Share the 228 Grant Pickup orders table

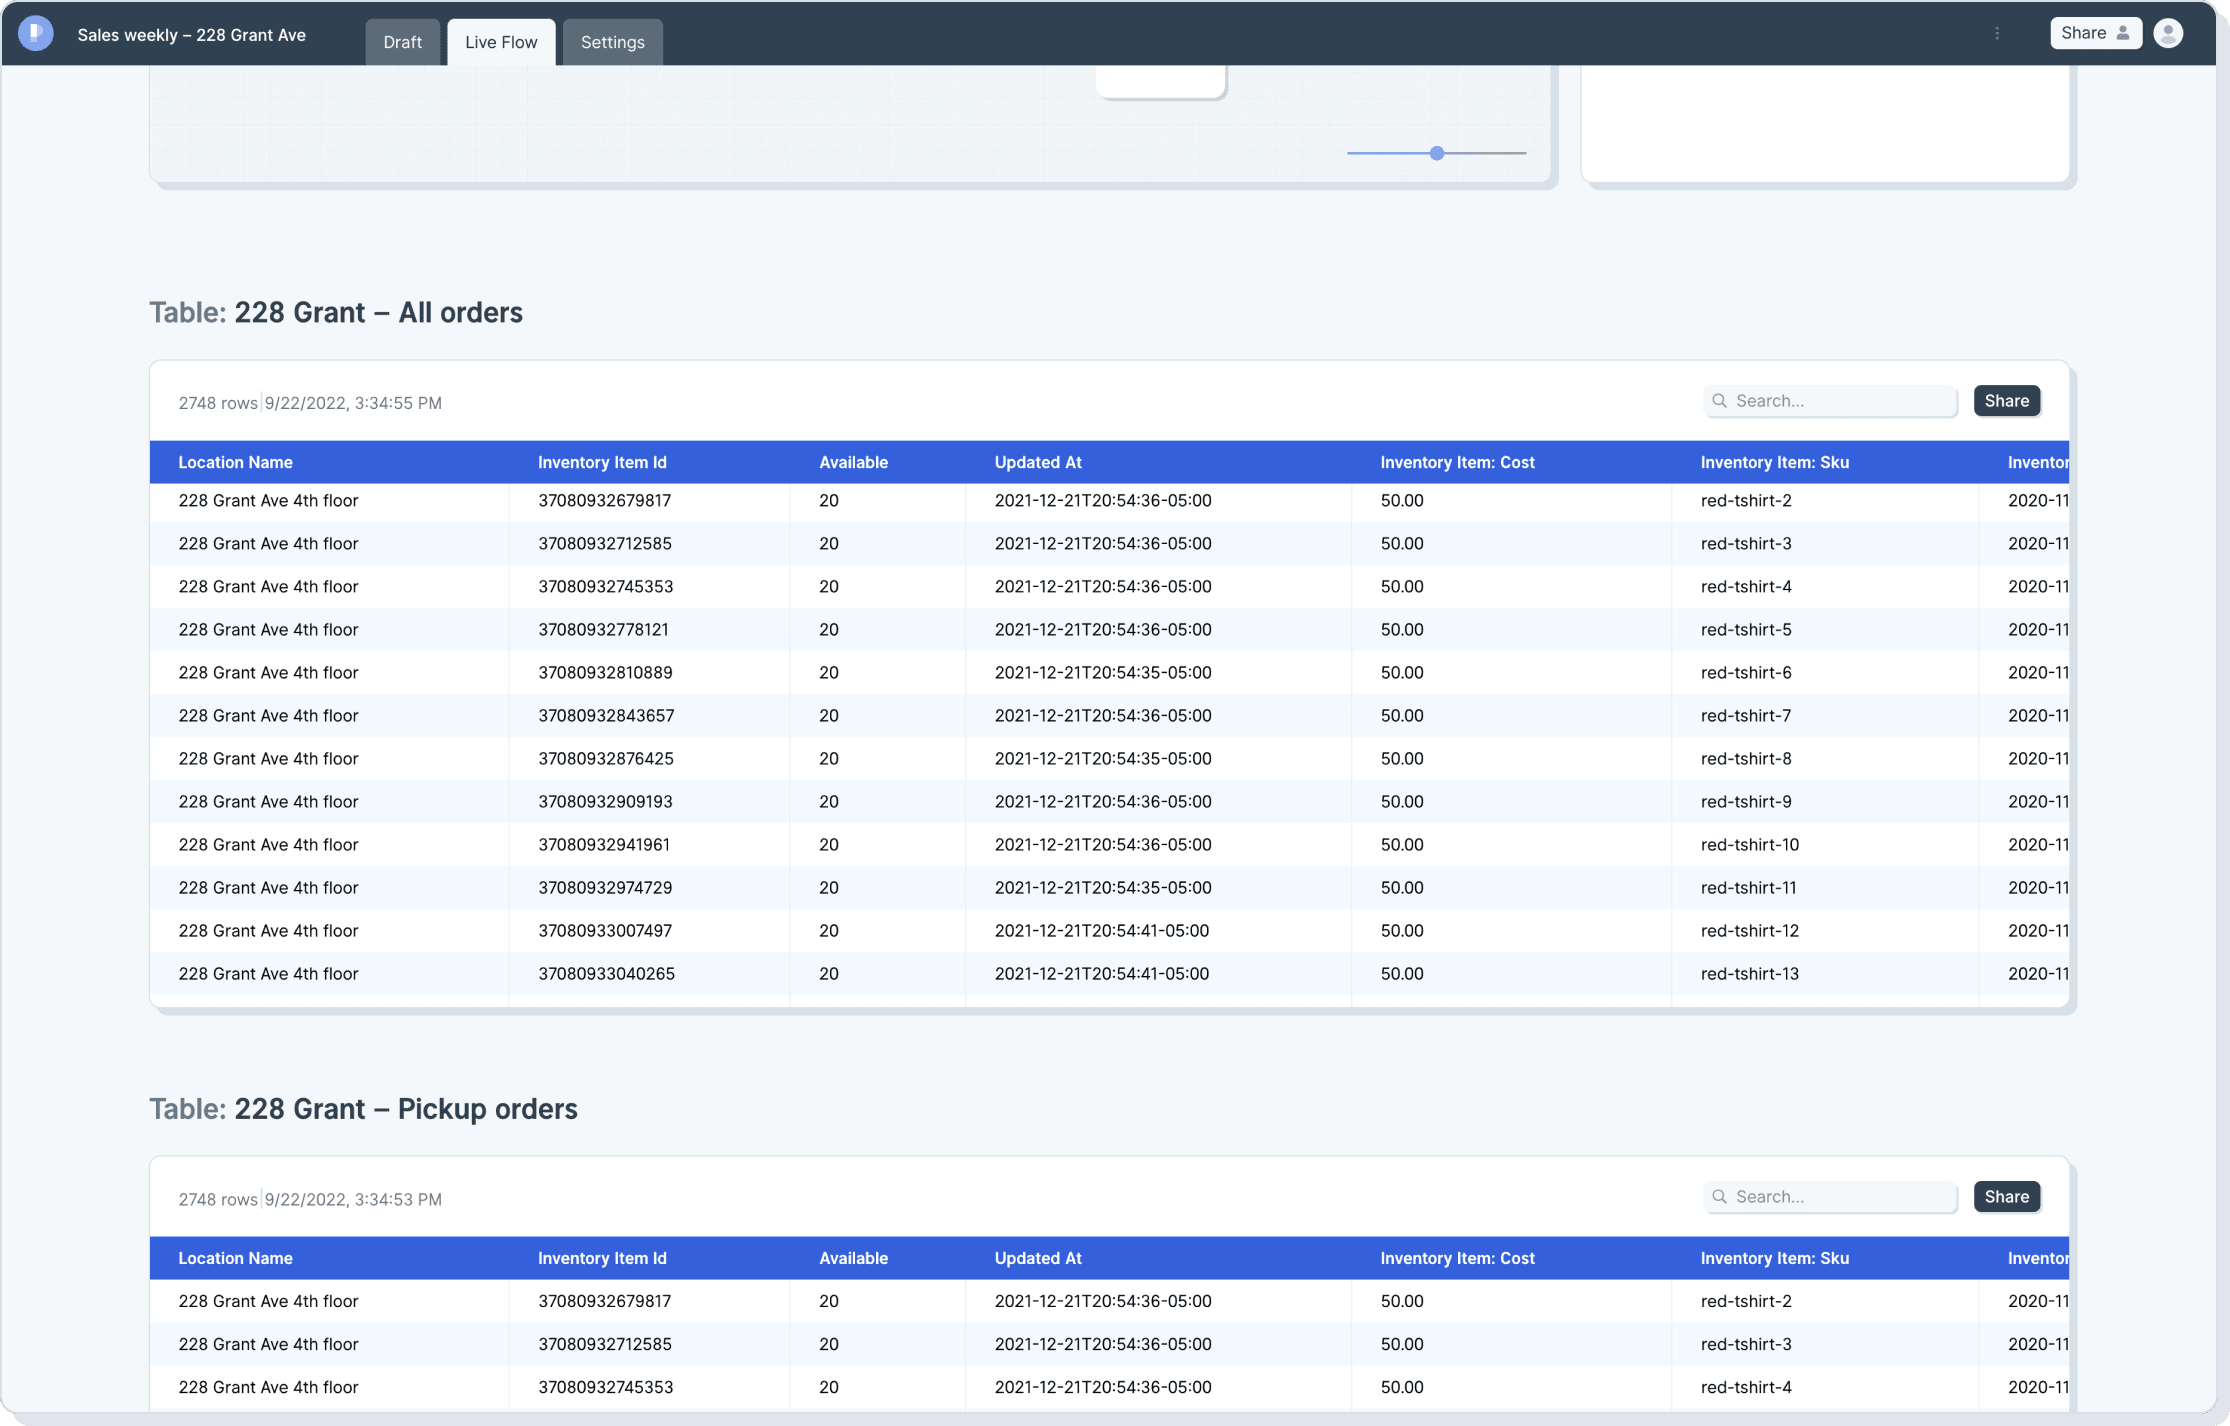pyautogui.click(x=2006, y=1197)
